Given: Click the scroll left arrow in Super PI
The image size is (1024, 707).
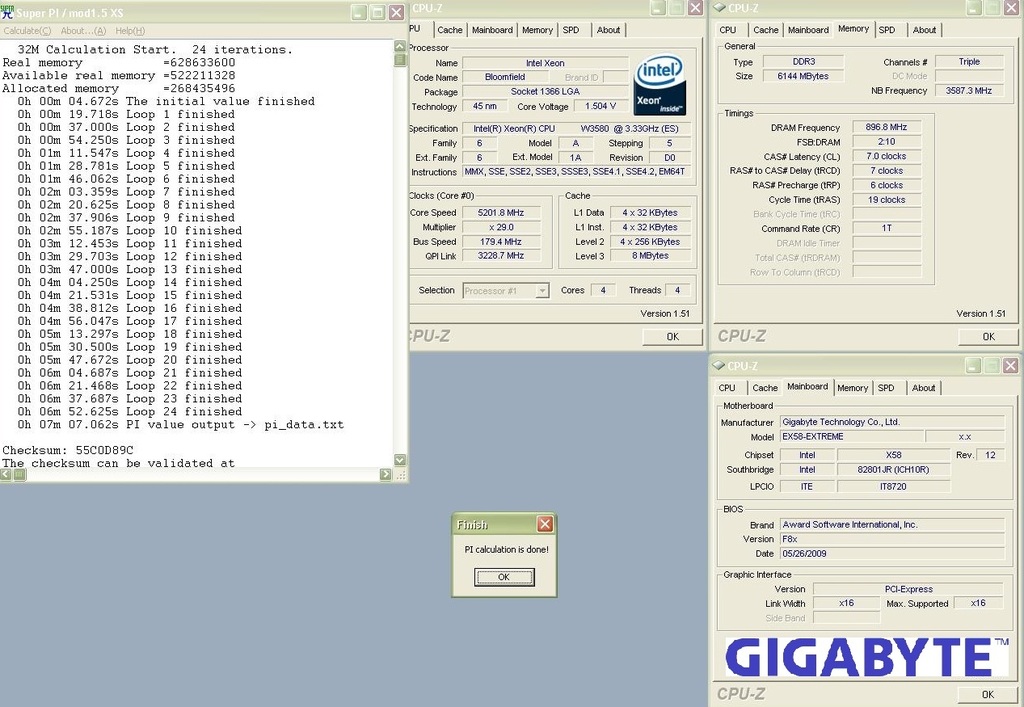Looking at the screenshot, I should 6,475.
